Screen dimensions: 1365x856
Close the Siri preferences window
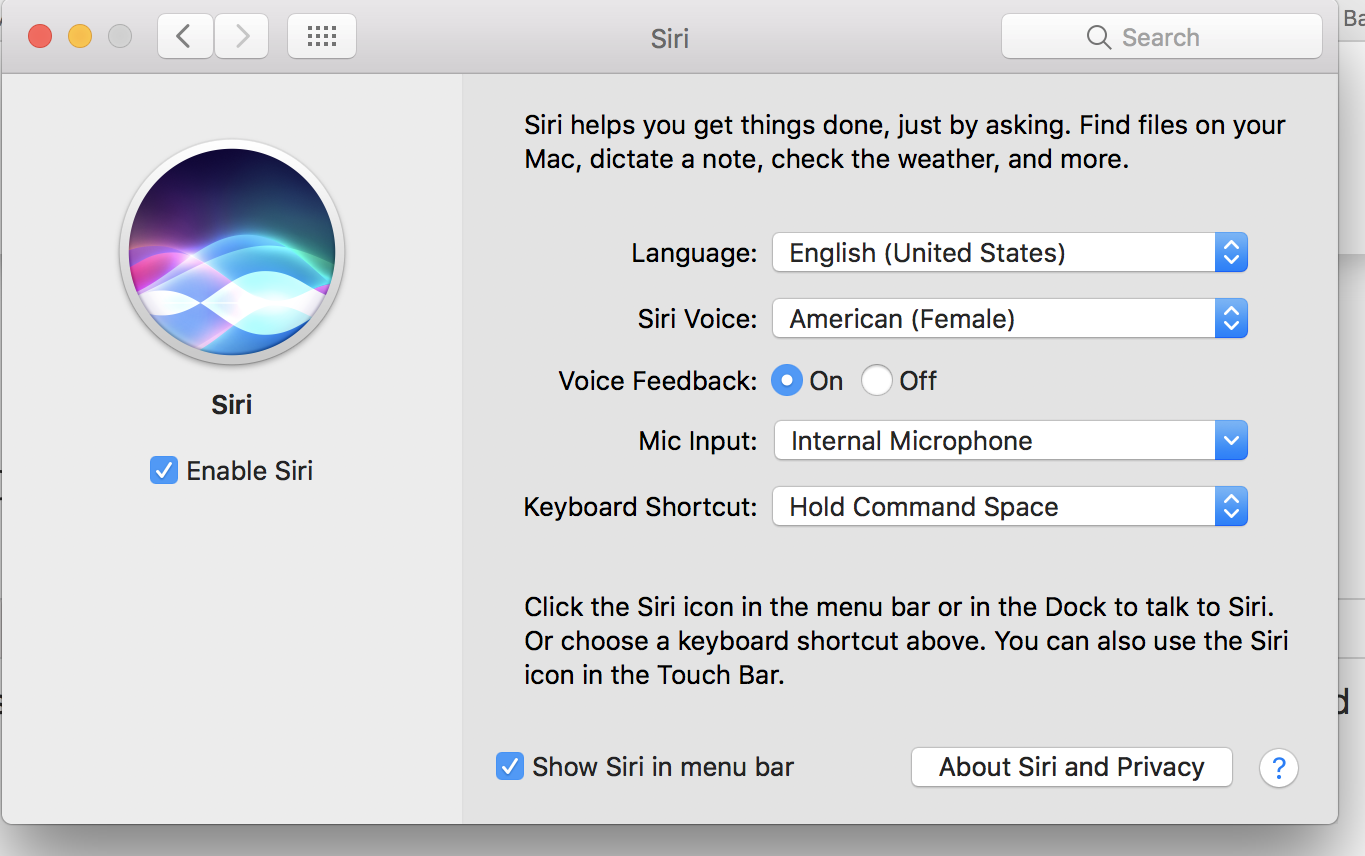[x=40, y=37]
